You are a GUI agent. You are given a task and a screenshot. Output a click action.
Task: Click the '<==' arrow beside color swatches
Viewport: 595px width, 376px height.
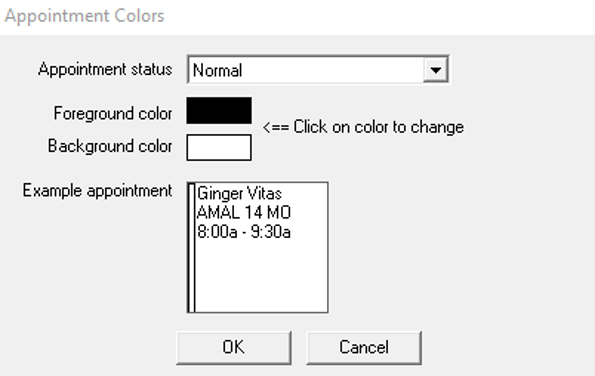pos(276,127)
